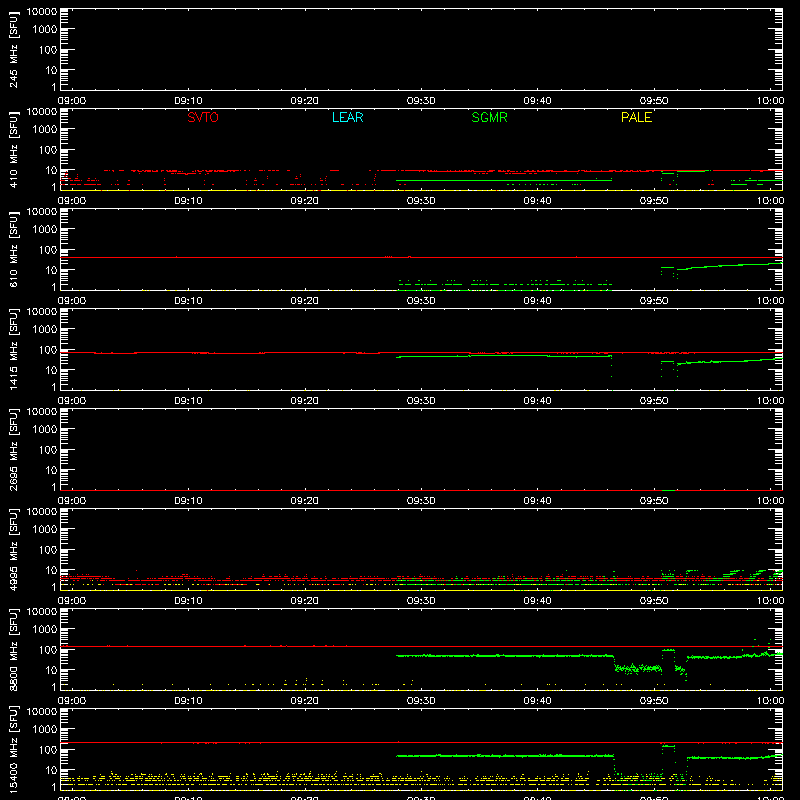Click the 100 tick label in 15400 MHz panel
This screenshot has width=800, height=800.
click(x=48, y=750)
